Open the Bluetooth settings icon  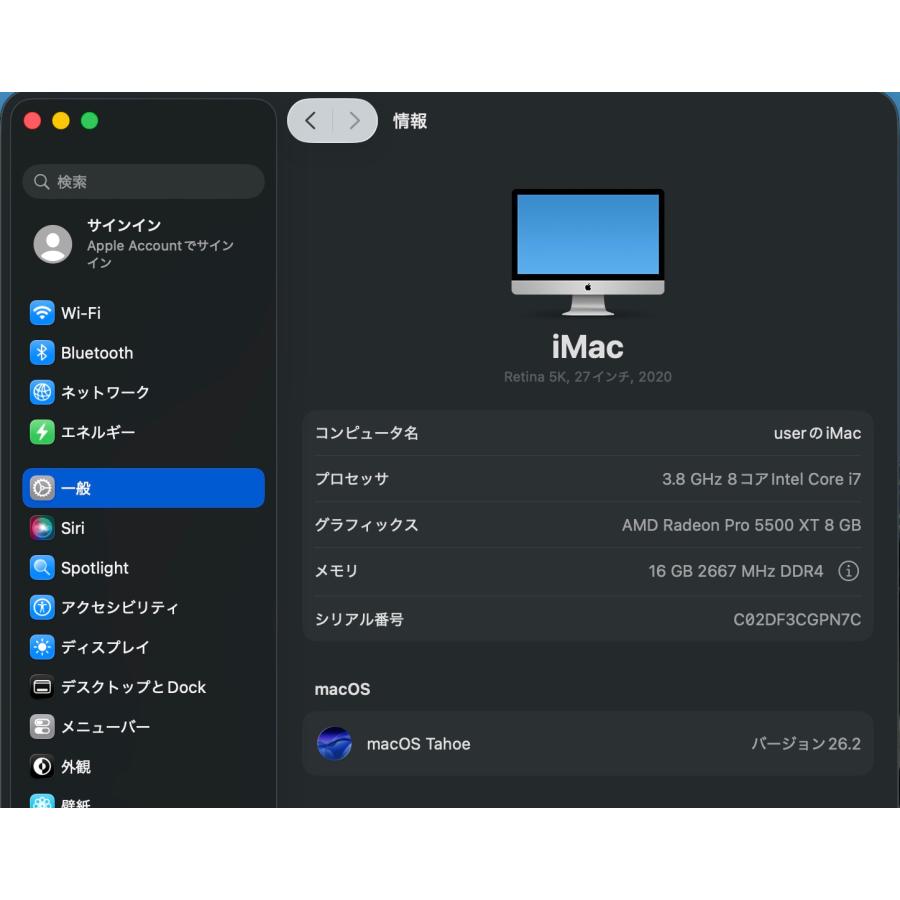42,352
